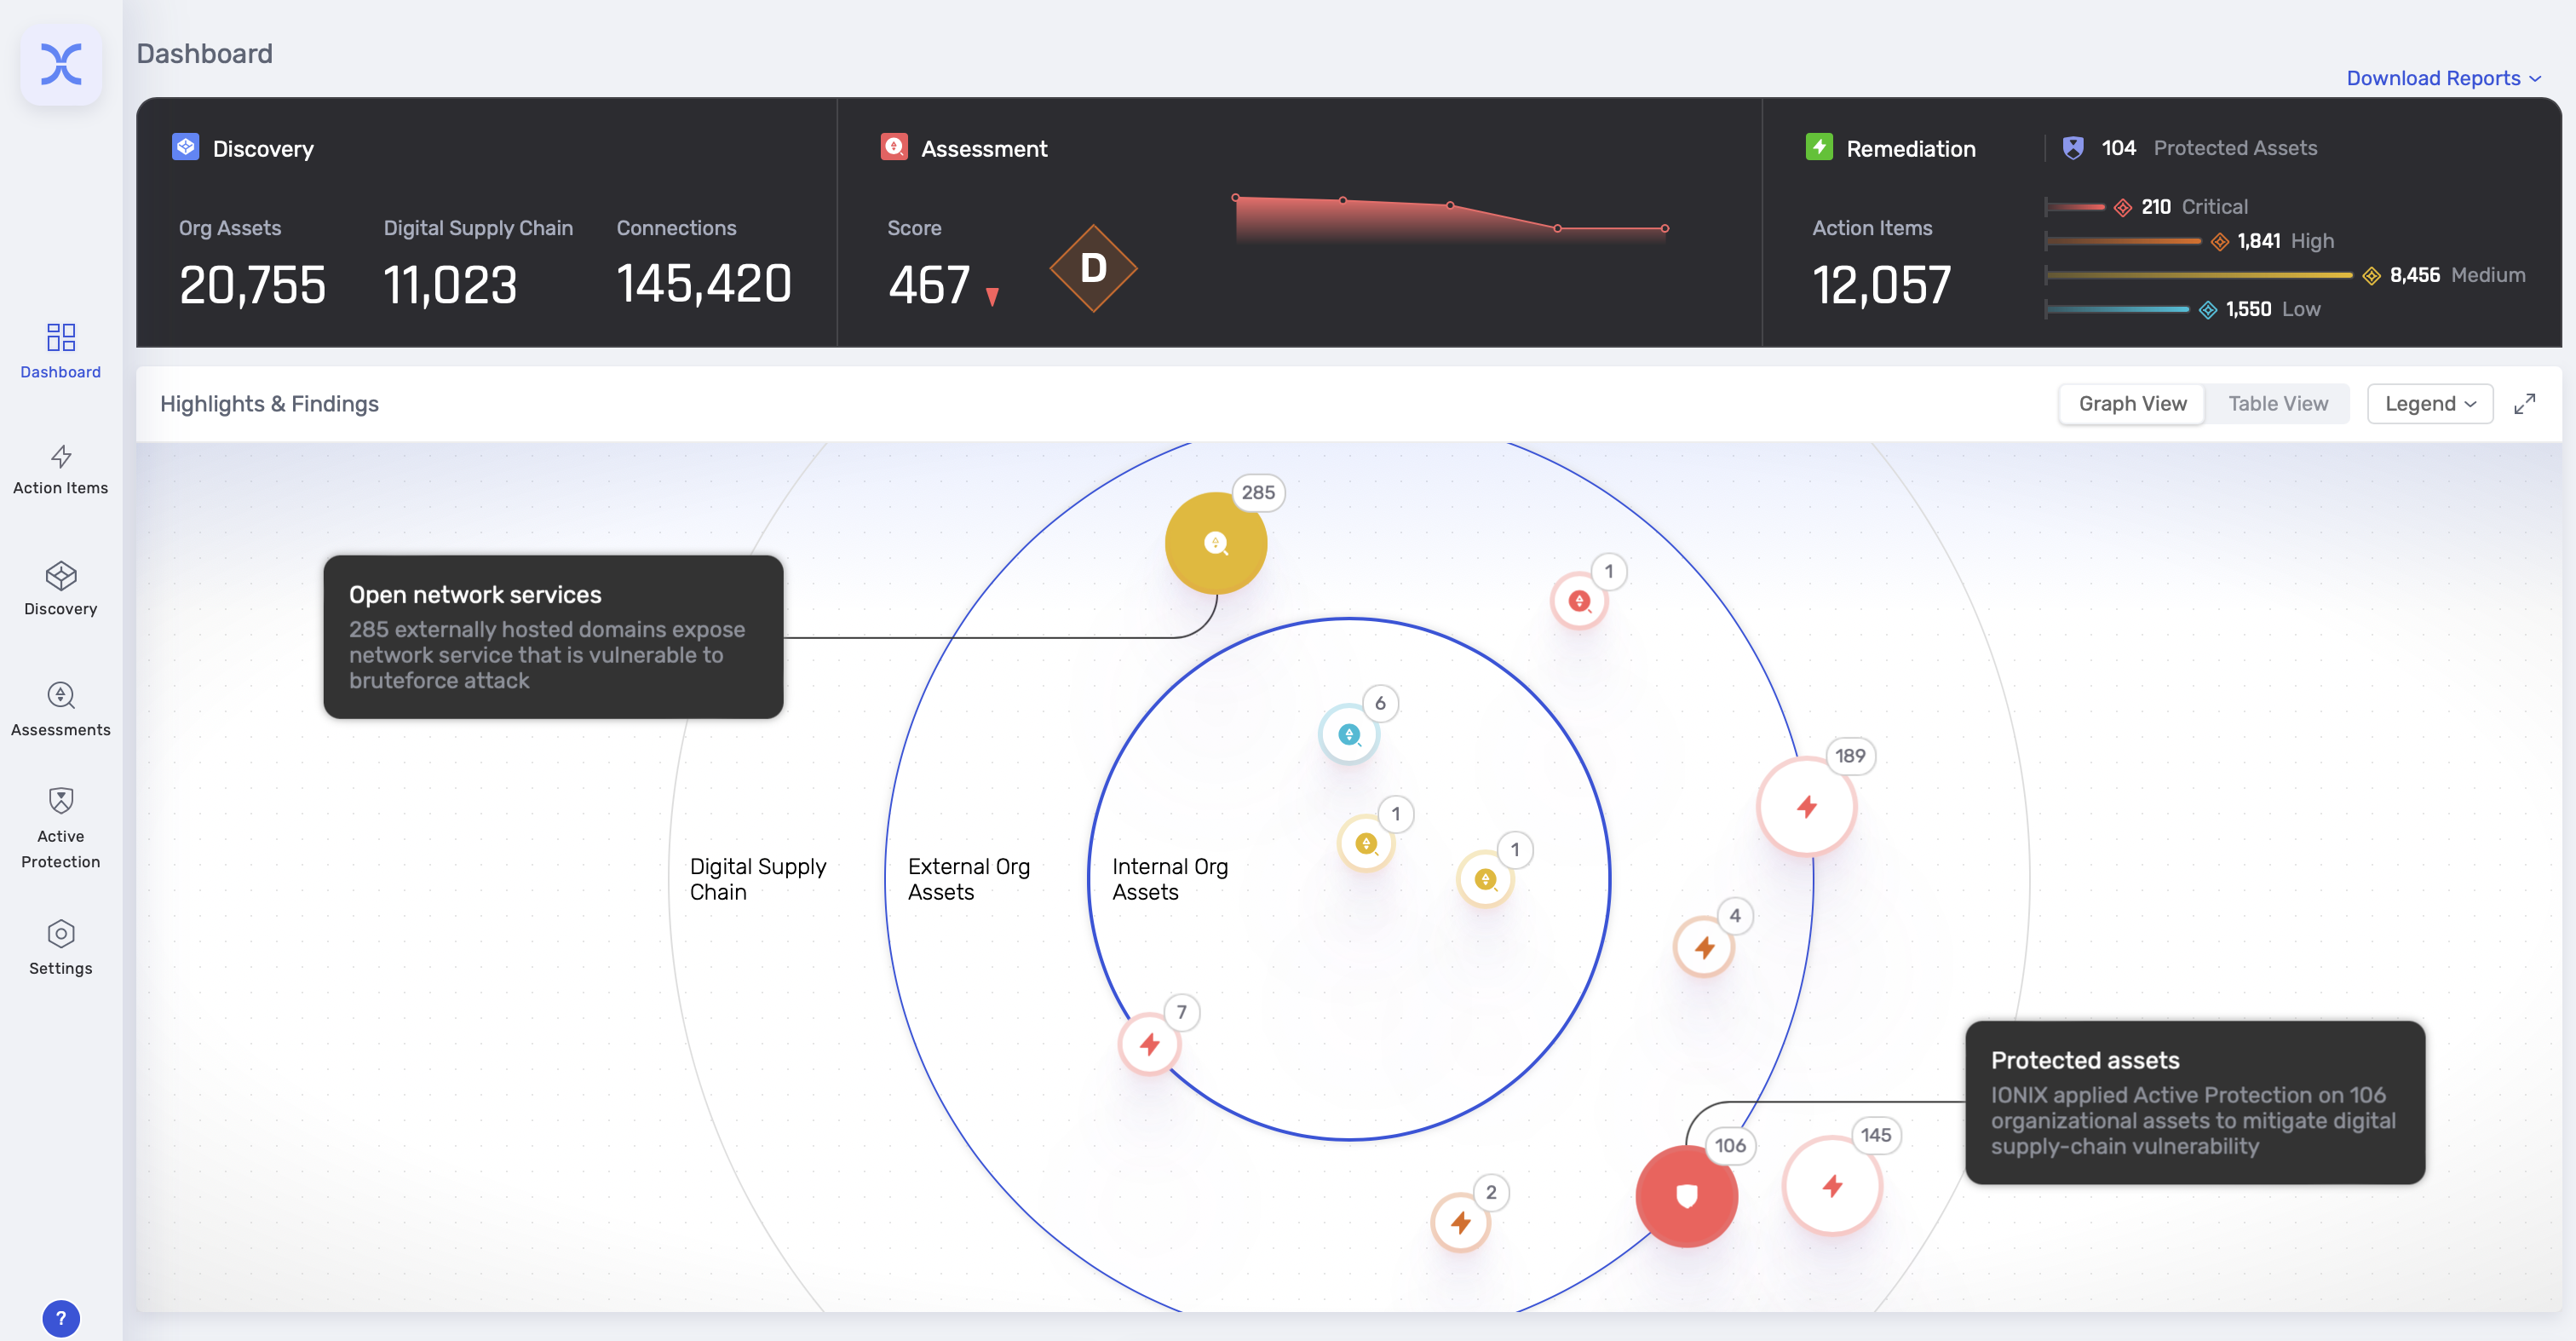This screenshot has height=1341, width=2576.
Task: Select the yellow node with count 1 below blue node
Action: coord(1366,844)
